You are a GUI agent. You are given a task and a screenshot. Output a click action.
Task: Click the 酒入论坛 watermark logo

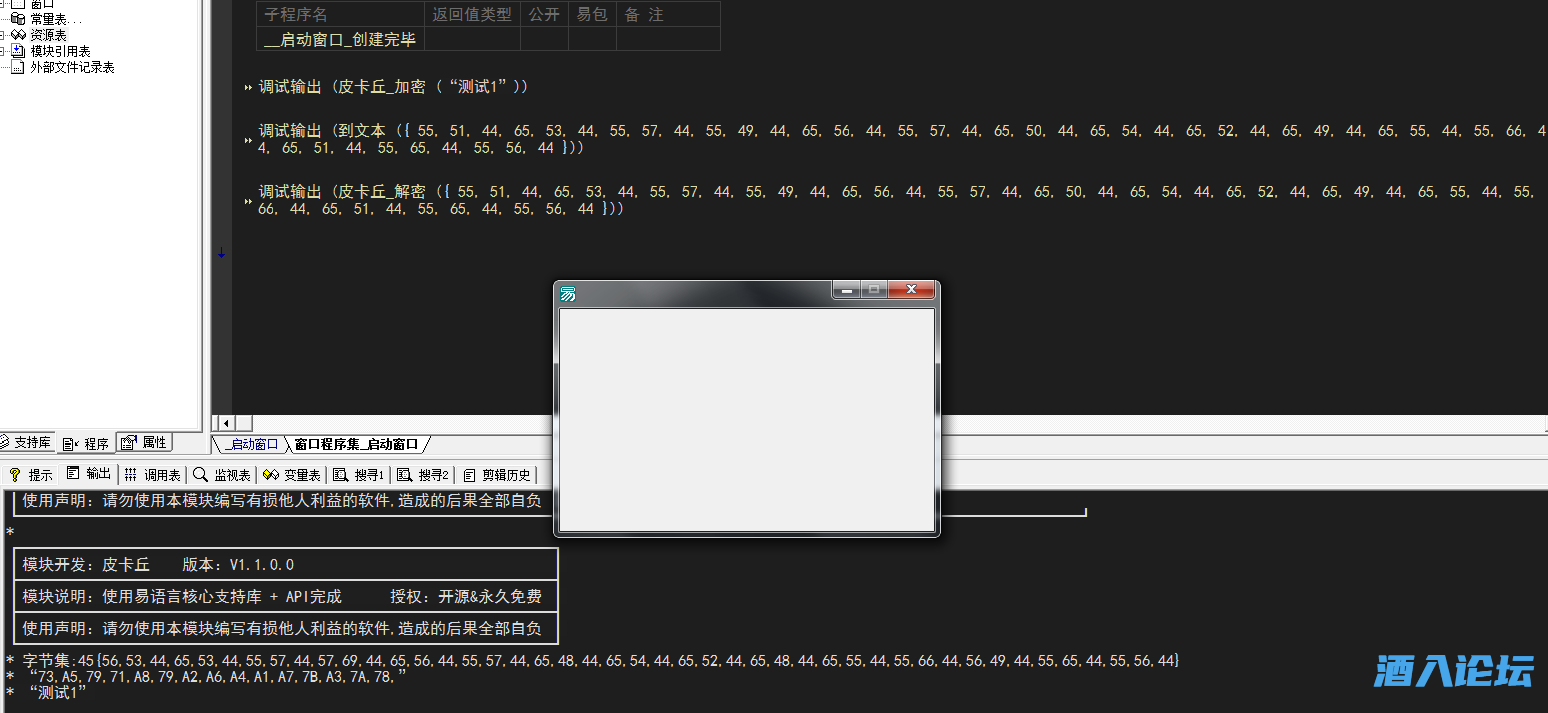click(x=1453, y=671)
